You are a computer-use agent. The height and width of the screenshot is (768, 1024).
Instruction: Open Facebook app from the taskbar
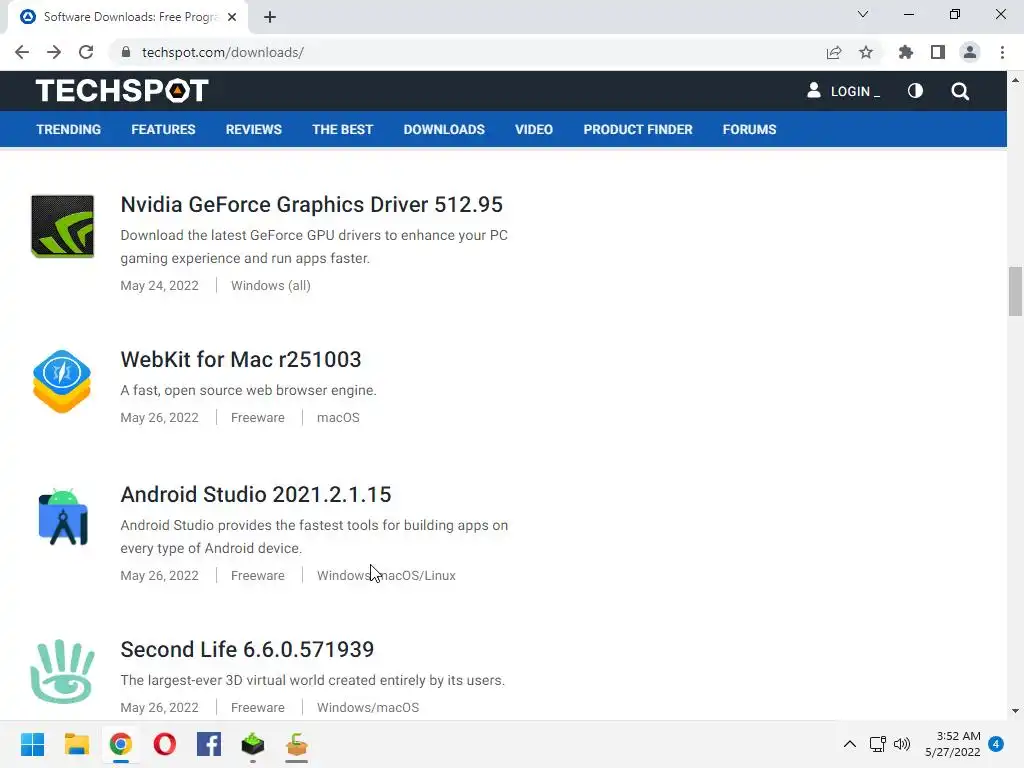[x=209, y=744]
